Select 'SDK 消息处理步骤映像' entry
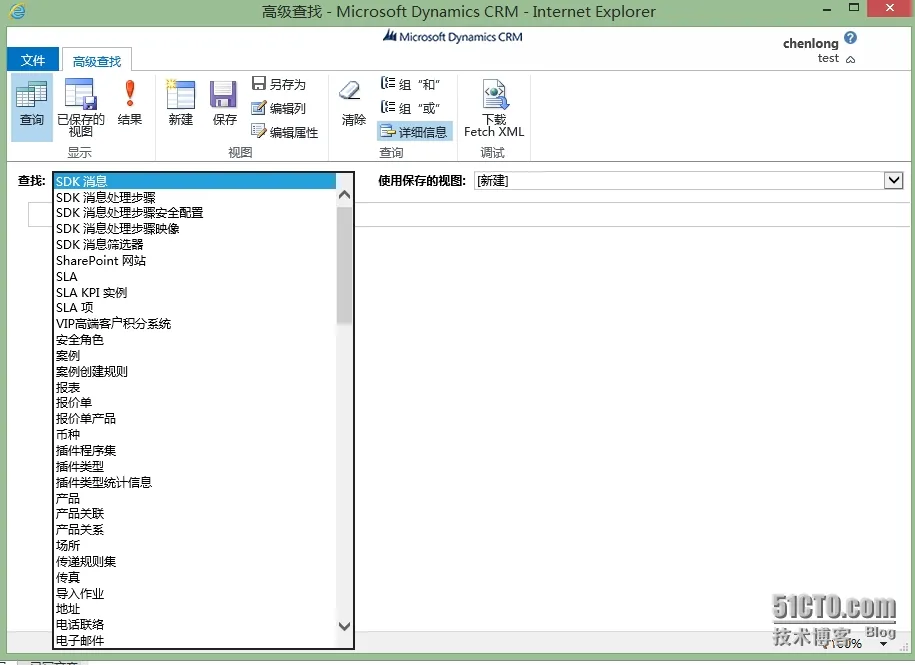915x665 pixels. [x=195, y=229]
